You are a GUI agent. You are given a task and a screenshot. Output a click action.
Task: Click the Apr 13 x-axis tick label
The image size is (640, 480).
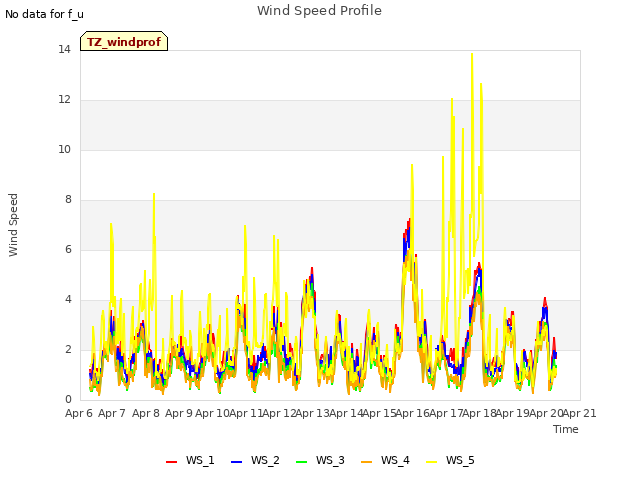click(312, 413)
